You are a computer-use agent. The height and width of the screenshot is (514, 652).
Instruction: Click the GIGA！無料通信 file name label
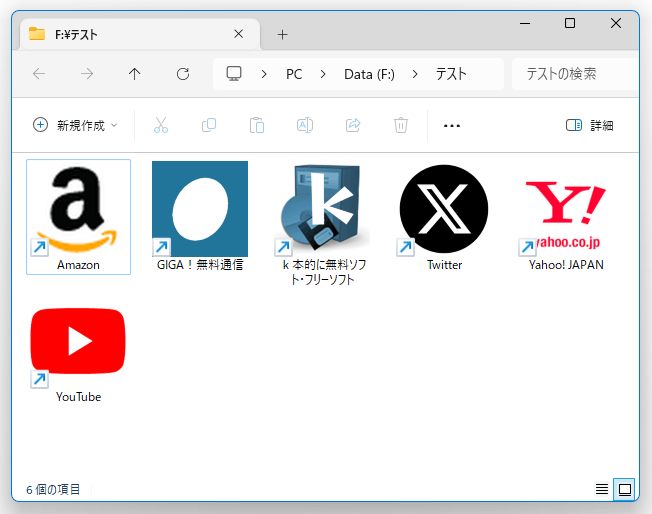click(x=200, y=265)
